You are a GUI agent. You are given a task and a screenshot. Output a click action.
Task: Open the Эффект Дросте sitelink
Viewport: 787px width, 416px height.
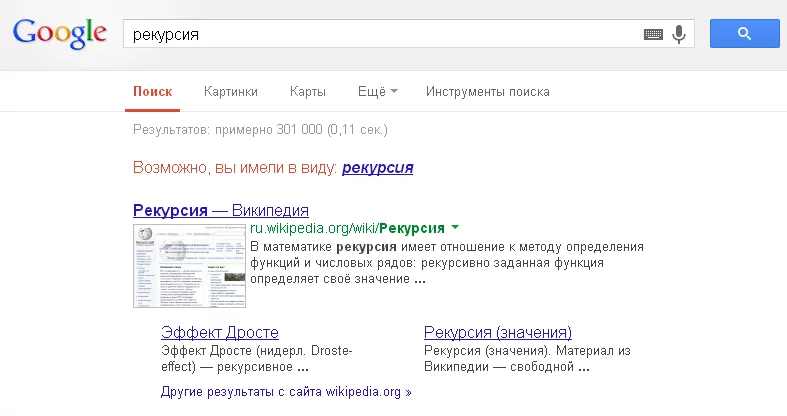point(220,332)
